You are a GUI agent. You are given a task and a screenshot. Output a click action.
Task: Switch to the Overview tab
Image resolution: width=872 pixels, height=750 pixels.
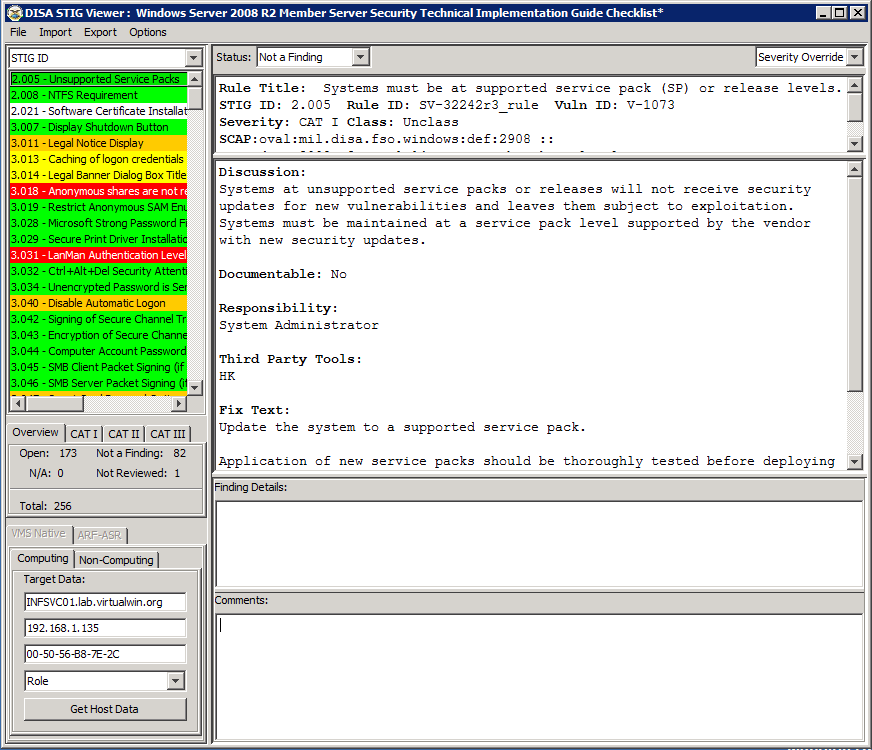pyautogui.click(x=35, y=433)
